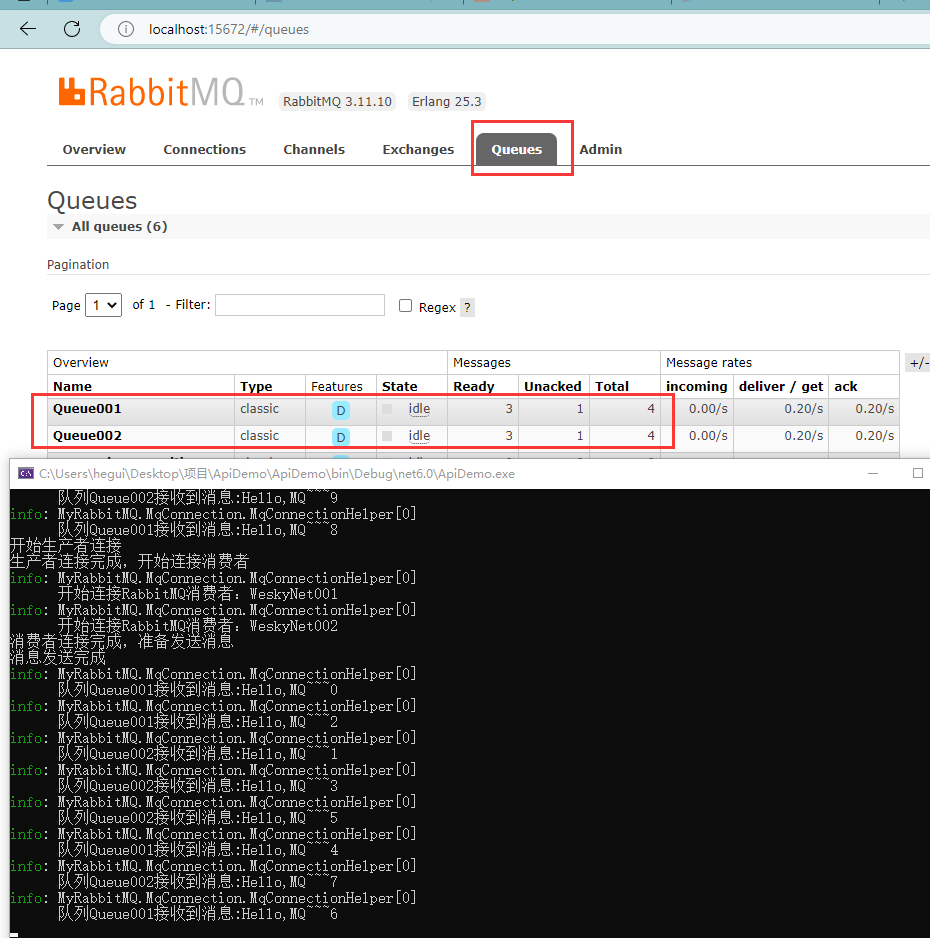
Task: Switch to the Exchanges tab
Action: (418, 150)
